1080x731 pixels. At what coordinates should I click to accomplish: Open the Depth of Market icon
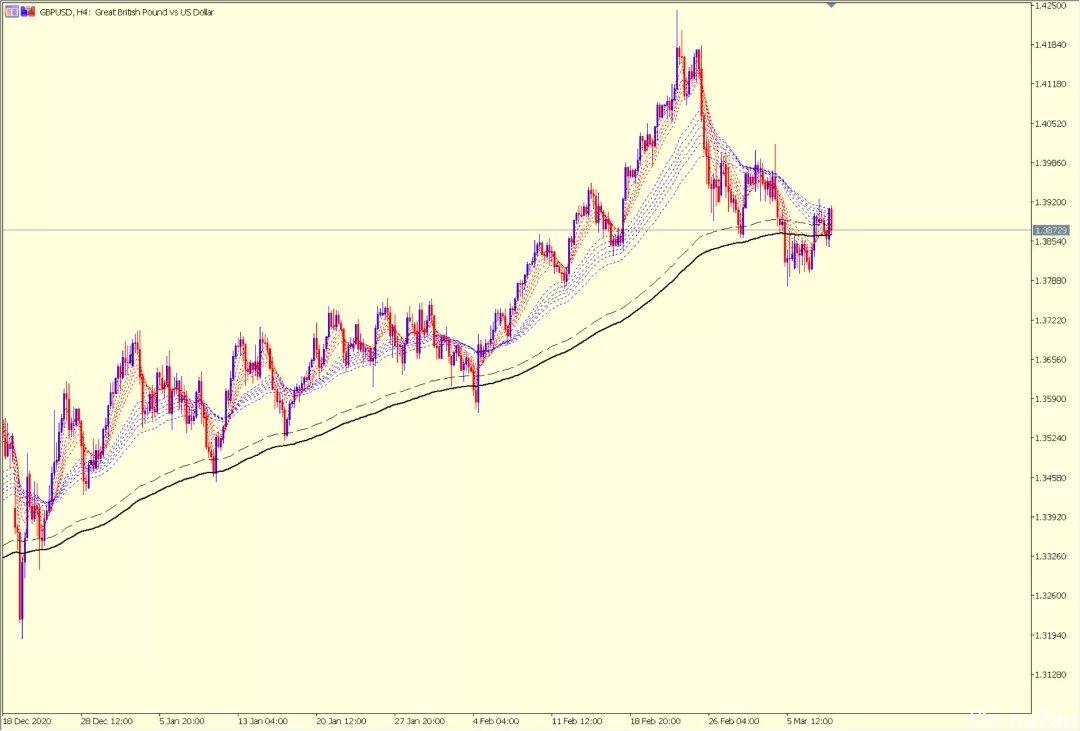pyautogui.click(x=28, y=12)
